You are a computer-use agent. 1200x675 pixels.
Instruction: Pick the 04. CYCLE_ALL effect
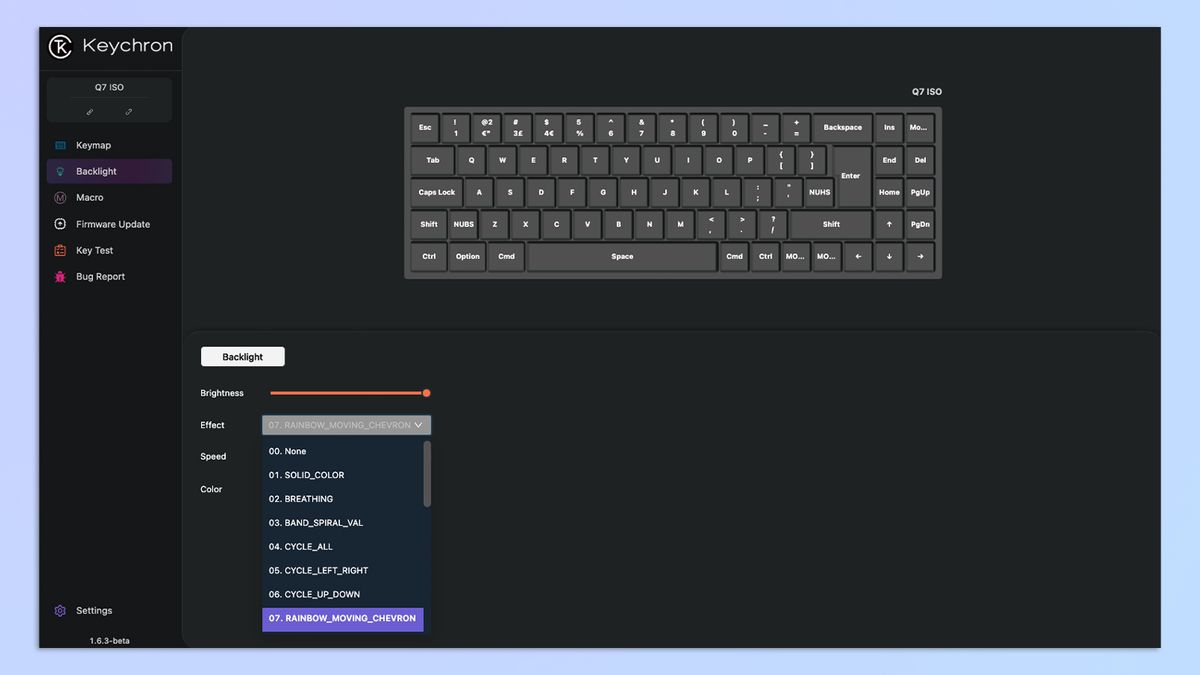coord(300,547)
